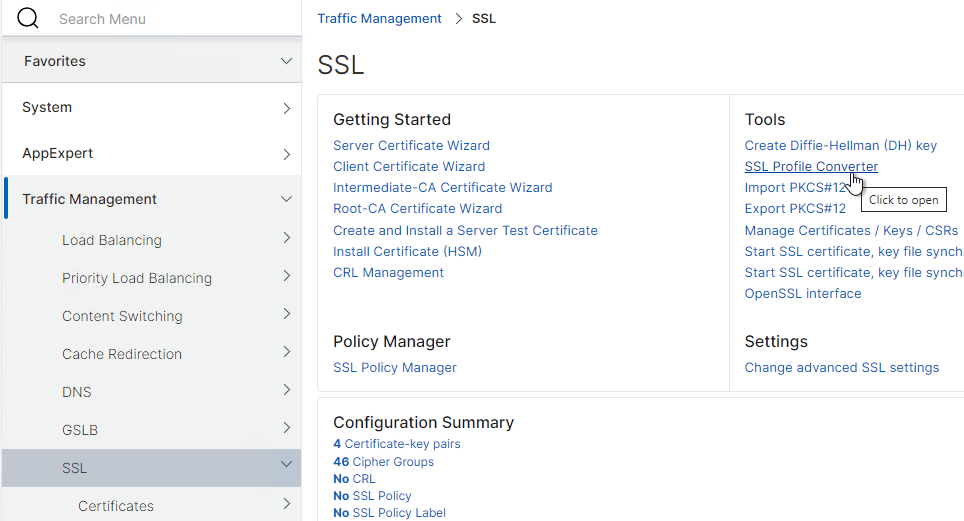Open the SSL Policy Manager
This screenshot has width=964, height=521.
click(x=394, y=368)
